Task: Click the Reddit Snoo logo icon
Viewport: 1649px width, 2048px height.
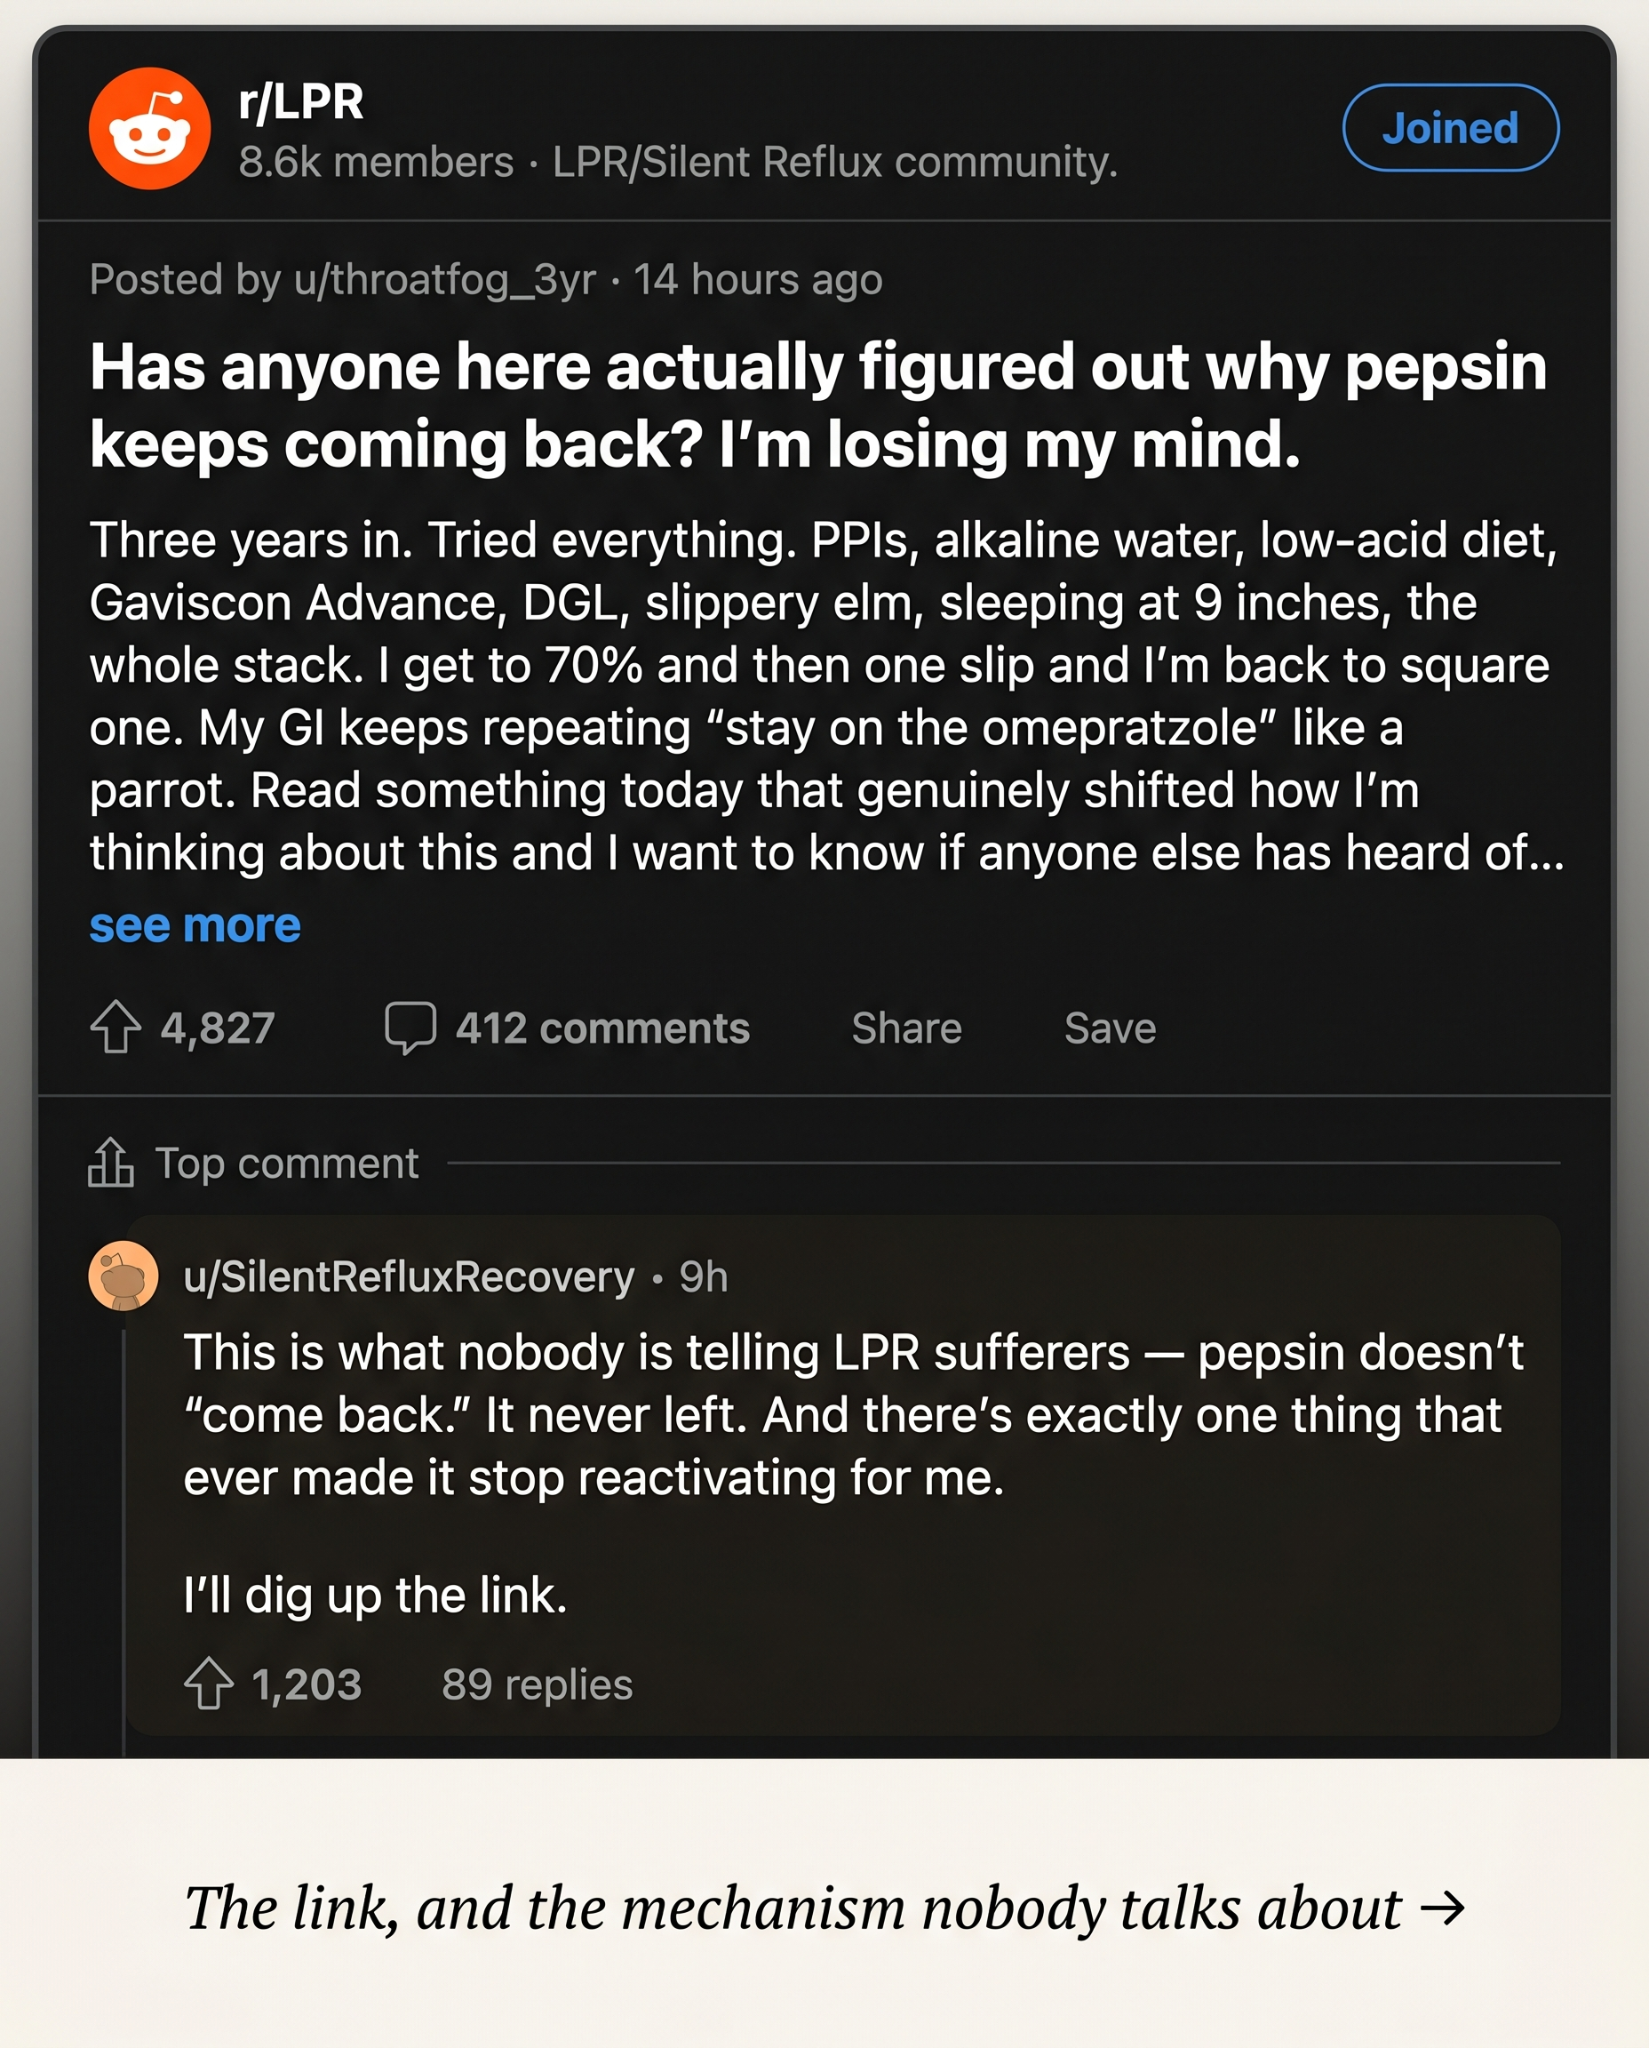Action: pyautogui.click(x=150, y=128)
